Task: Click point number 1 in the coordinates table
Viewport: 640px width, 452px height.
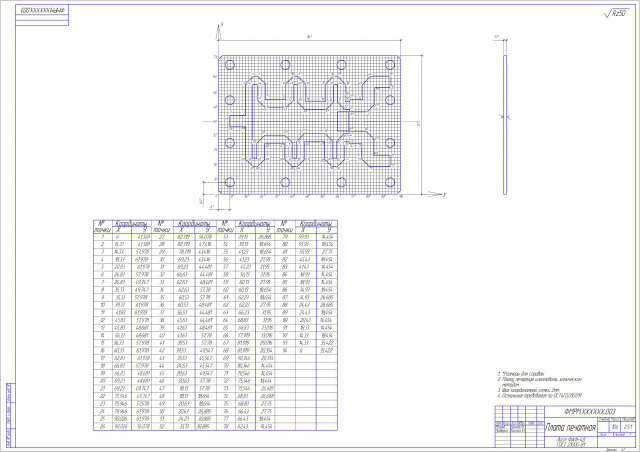Action: click(x=102, y=237)
